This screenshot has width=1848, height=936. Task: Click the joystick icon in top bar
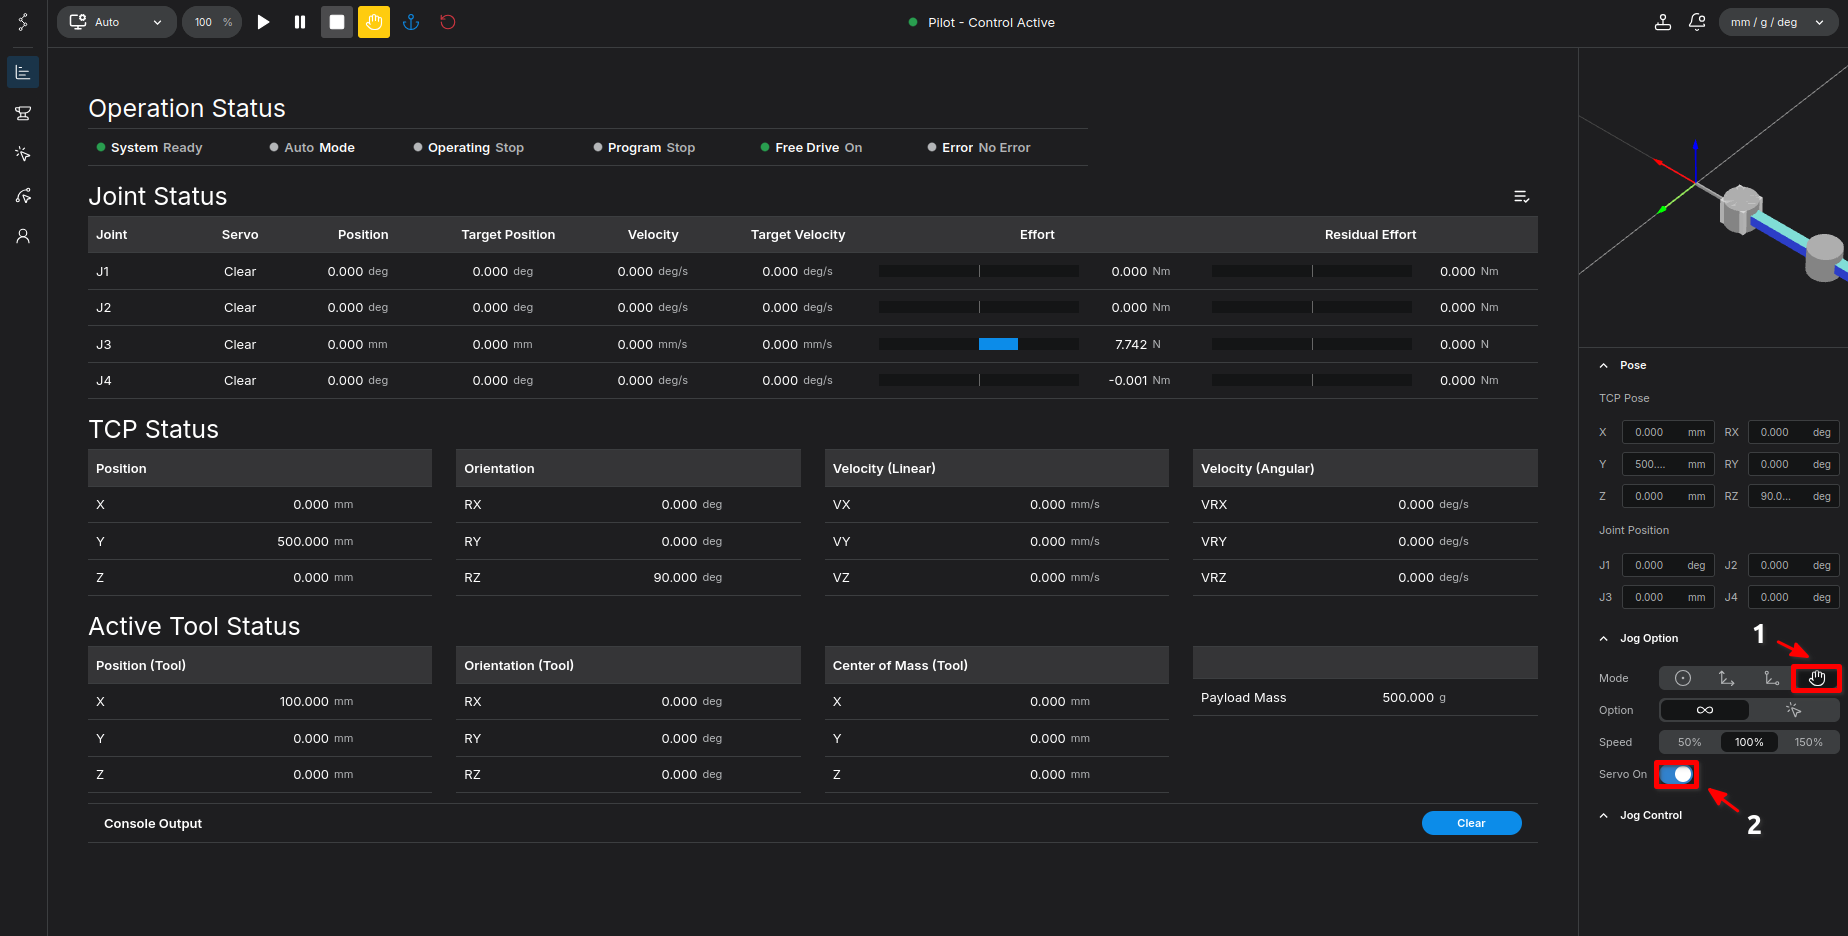1662,22
